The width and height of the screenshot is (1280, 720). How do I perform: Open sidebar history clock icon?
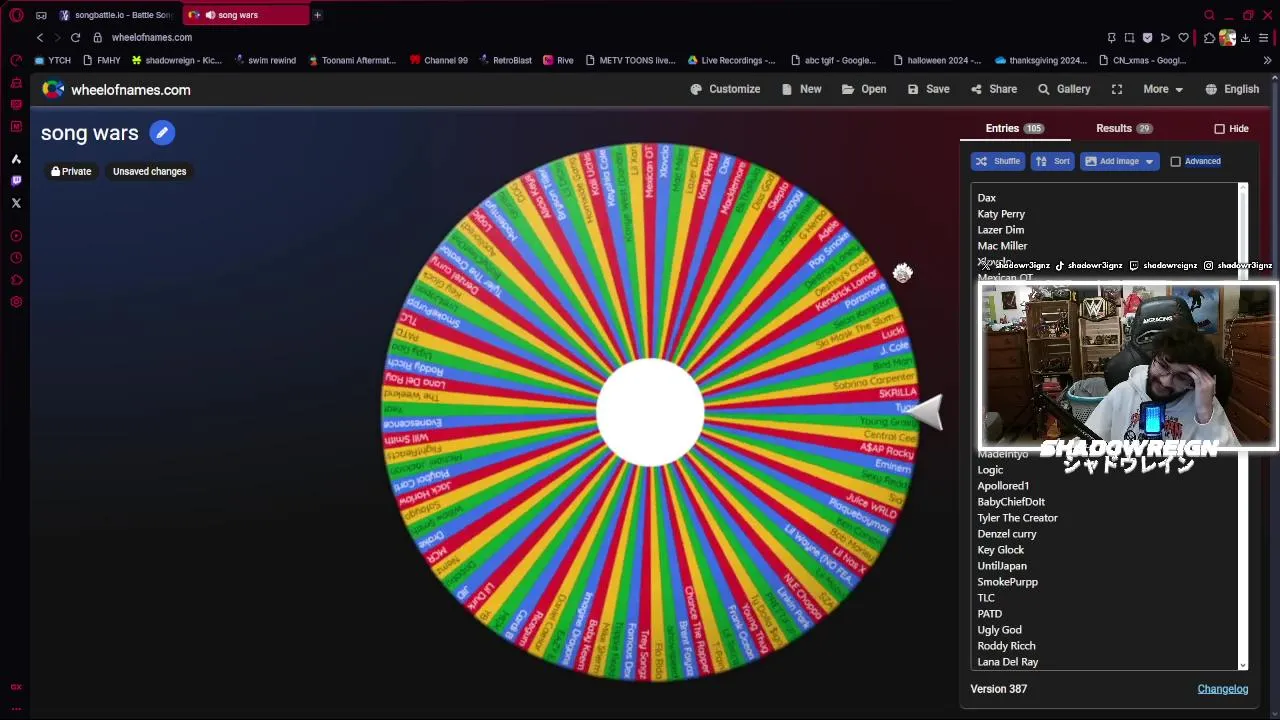(16, 258)
